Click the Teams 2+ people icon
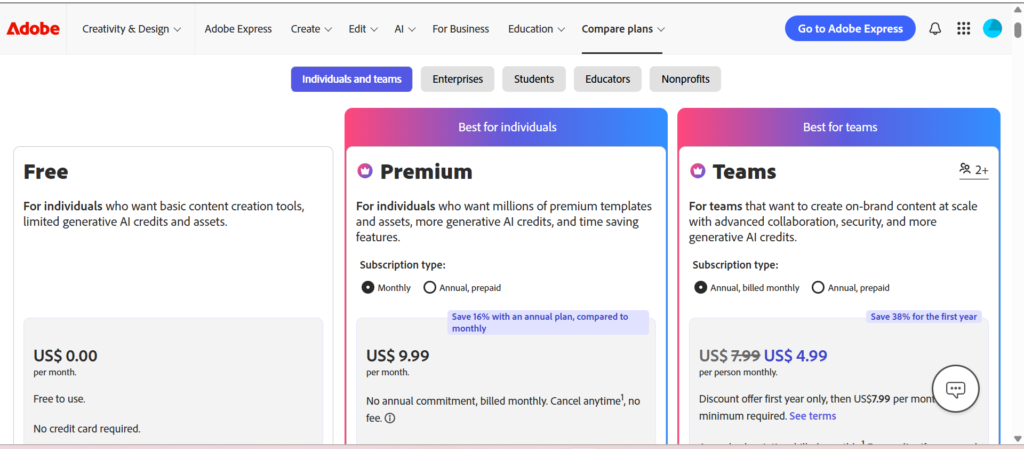Viewport: 1024px width, 449px height. coord(974,170)
